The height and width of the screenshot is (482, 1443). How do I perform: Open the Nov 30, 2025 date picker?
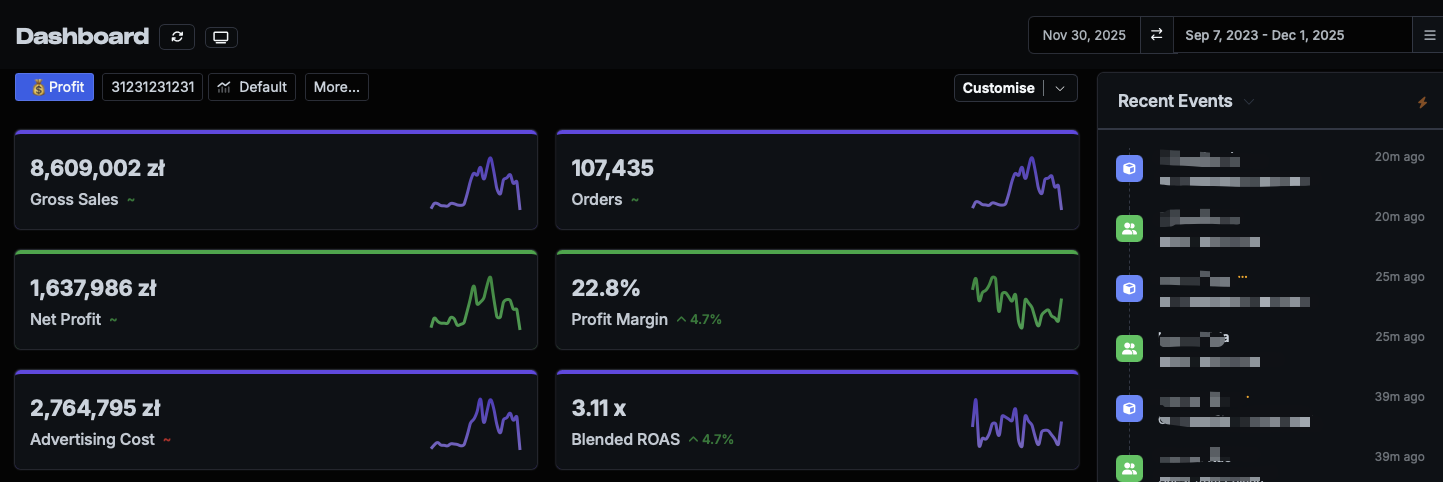tap(1084, 35)
